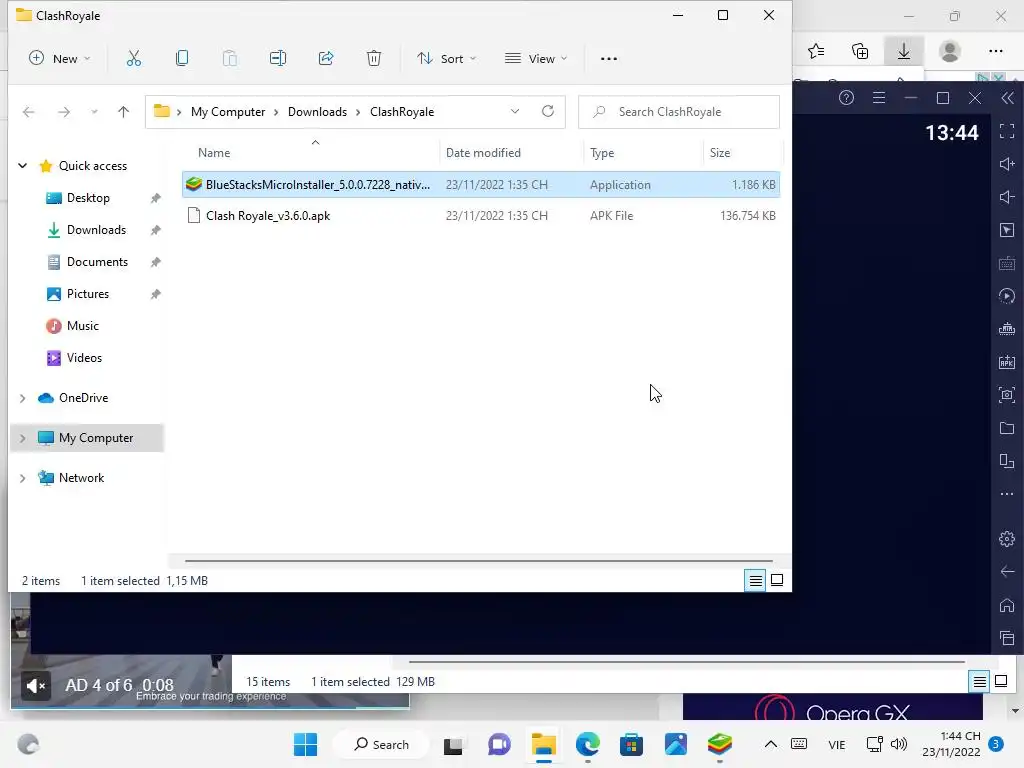
Task: Open the media folder icon in BlueStacks
Action: [1007, 428]
